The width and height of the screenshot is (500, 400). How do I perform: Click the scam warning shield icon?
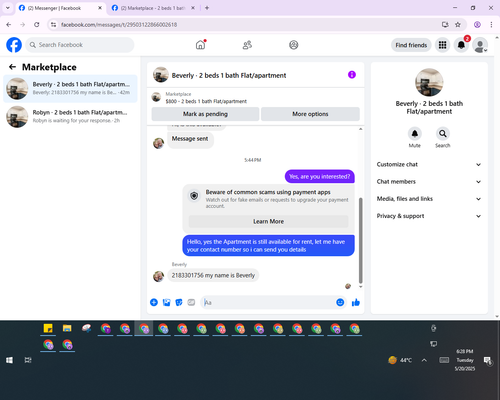click(x=194, y=196)
